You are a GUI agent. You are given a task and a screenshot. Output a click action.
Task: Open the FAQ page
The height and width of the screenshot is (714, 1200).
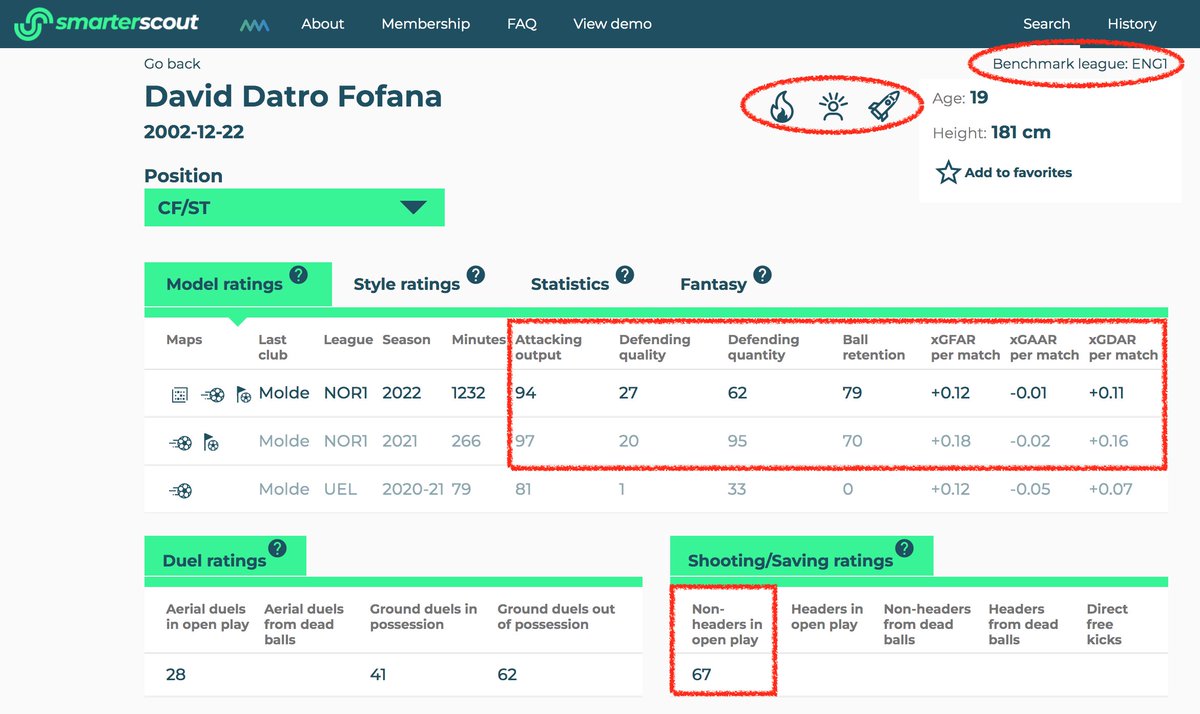(522, 24)
